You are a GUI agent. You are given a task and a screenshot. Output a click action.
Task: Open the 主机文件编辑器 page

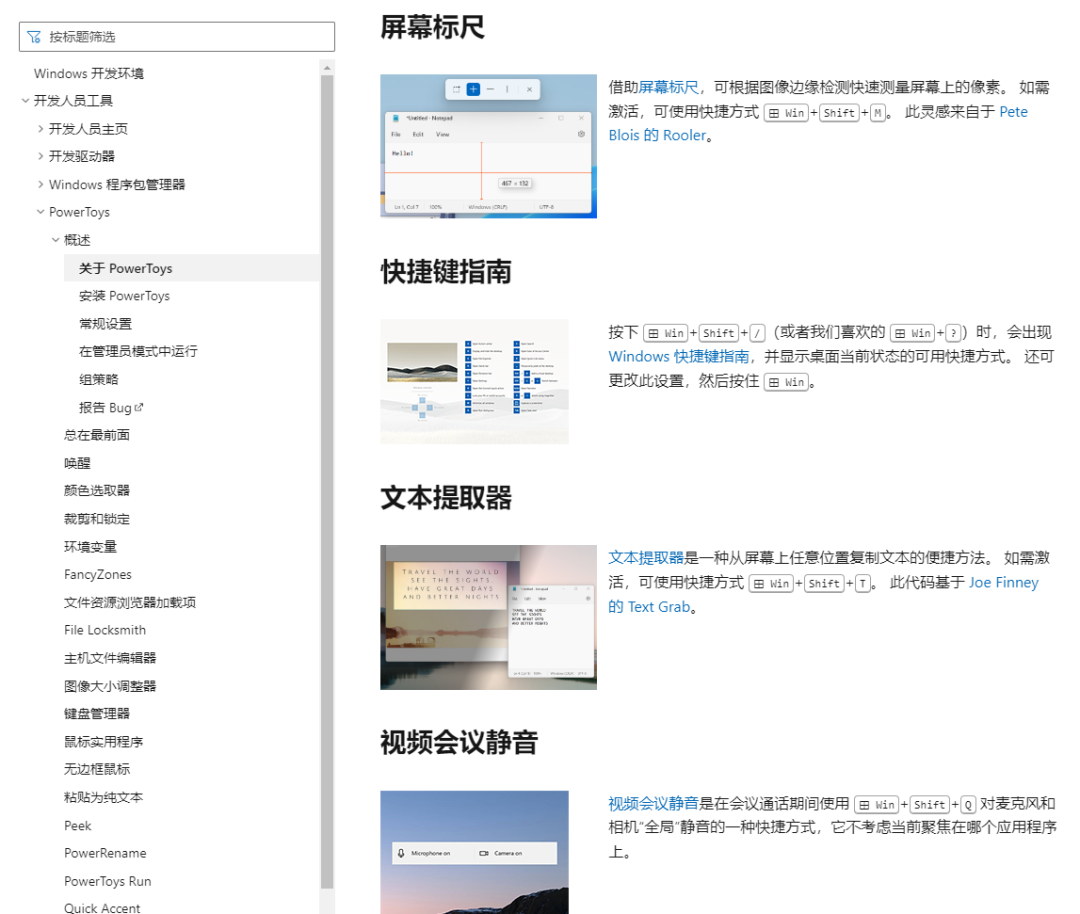110,658
